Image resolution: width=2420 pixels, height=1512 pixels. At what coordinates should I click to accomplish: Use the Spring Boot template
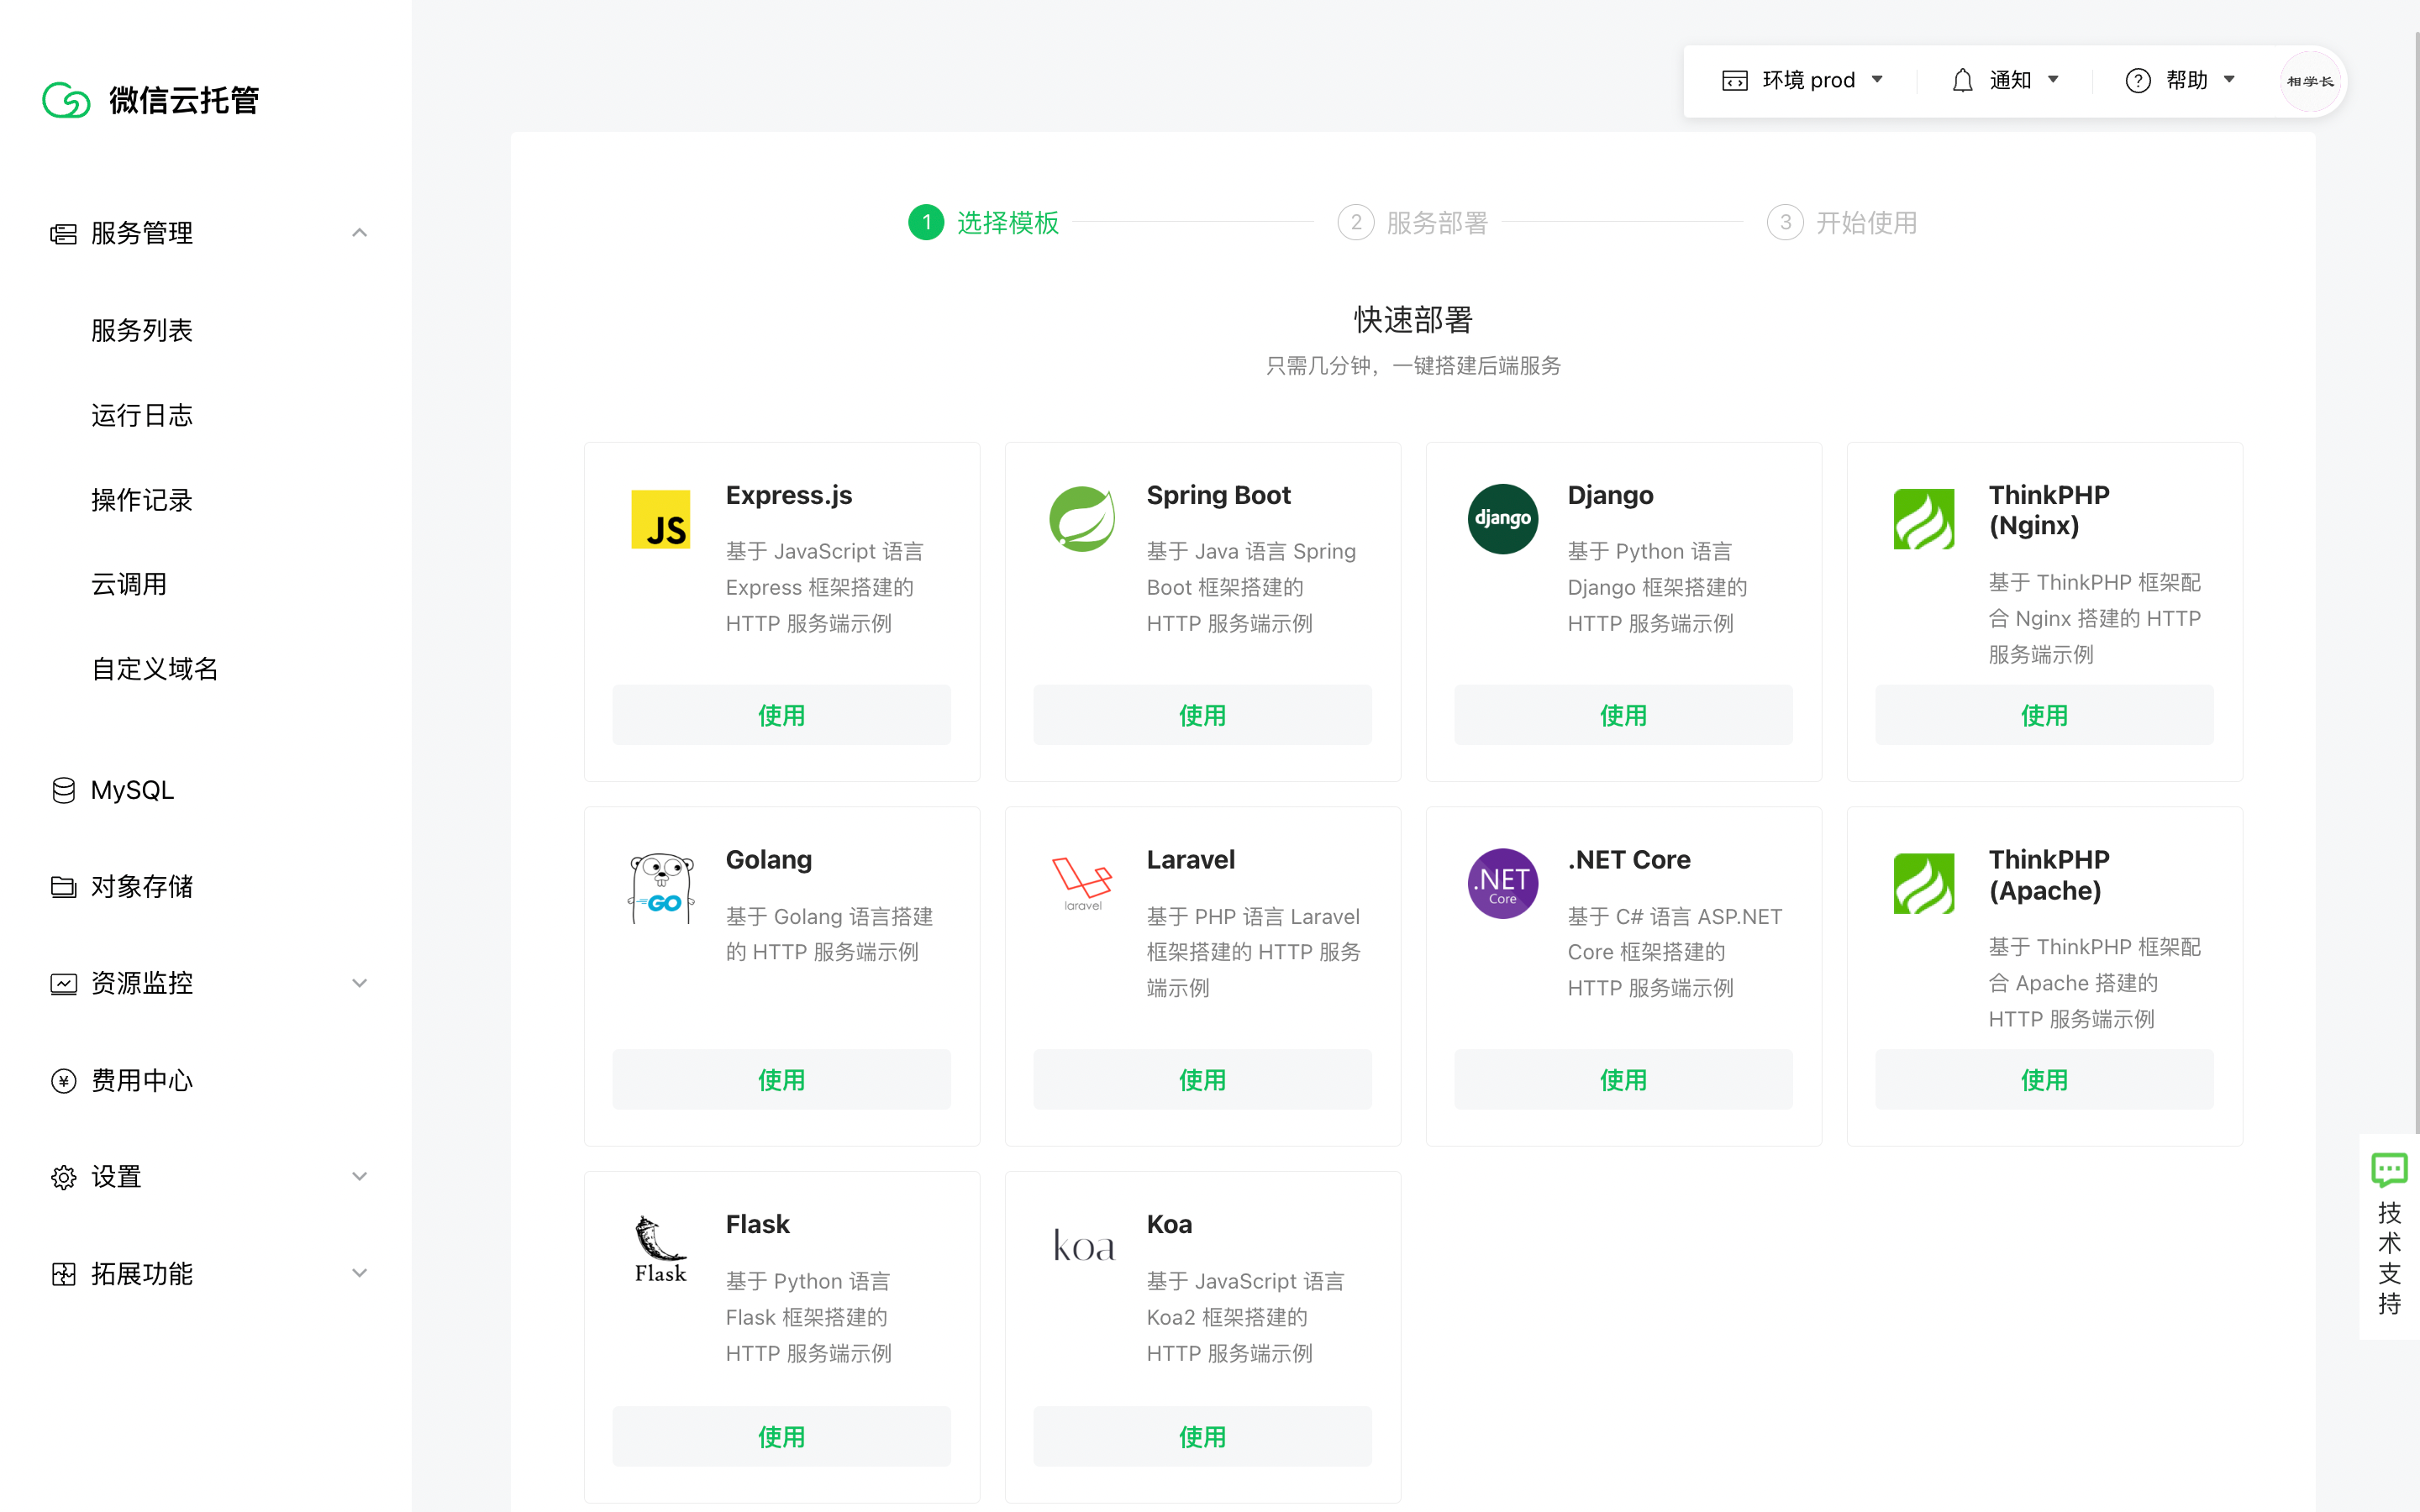(x=1202, y=715)
